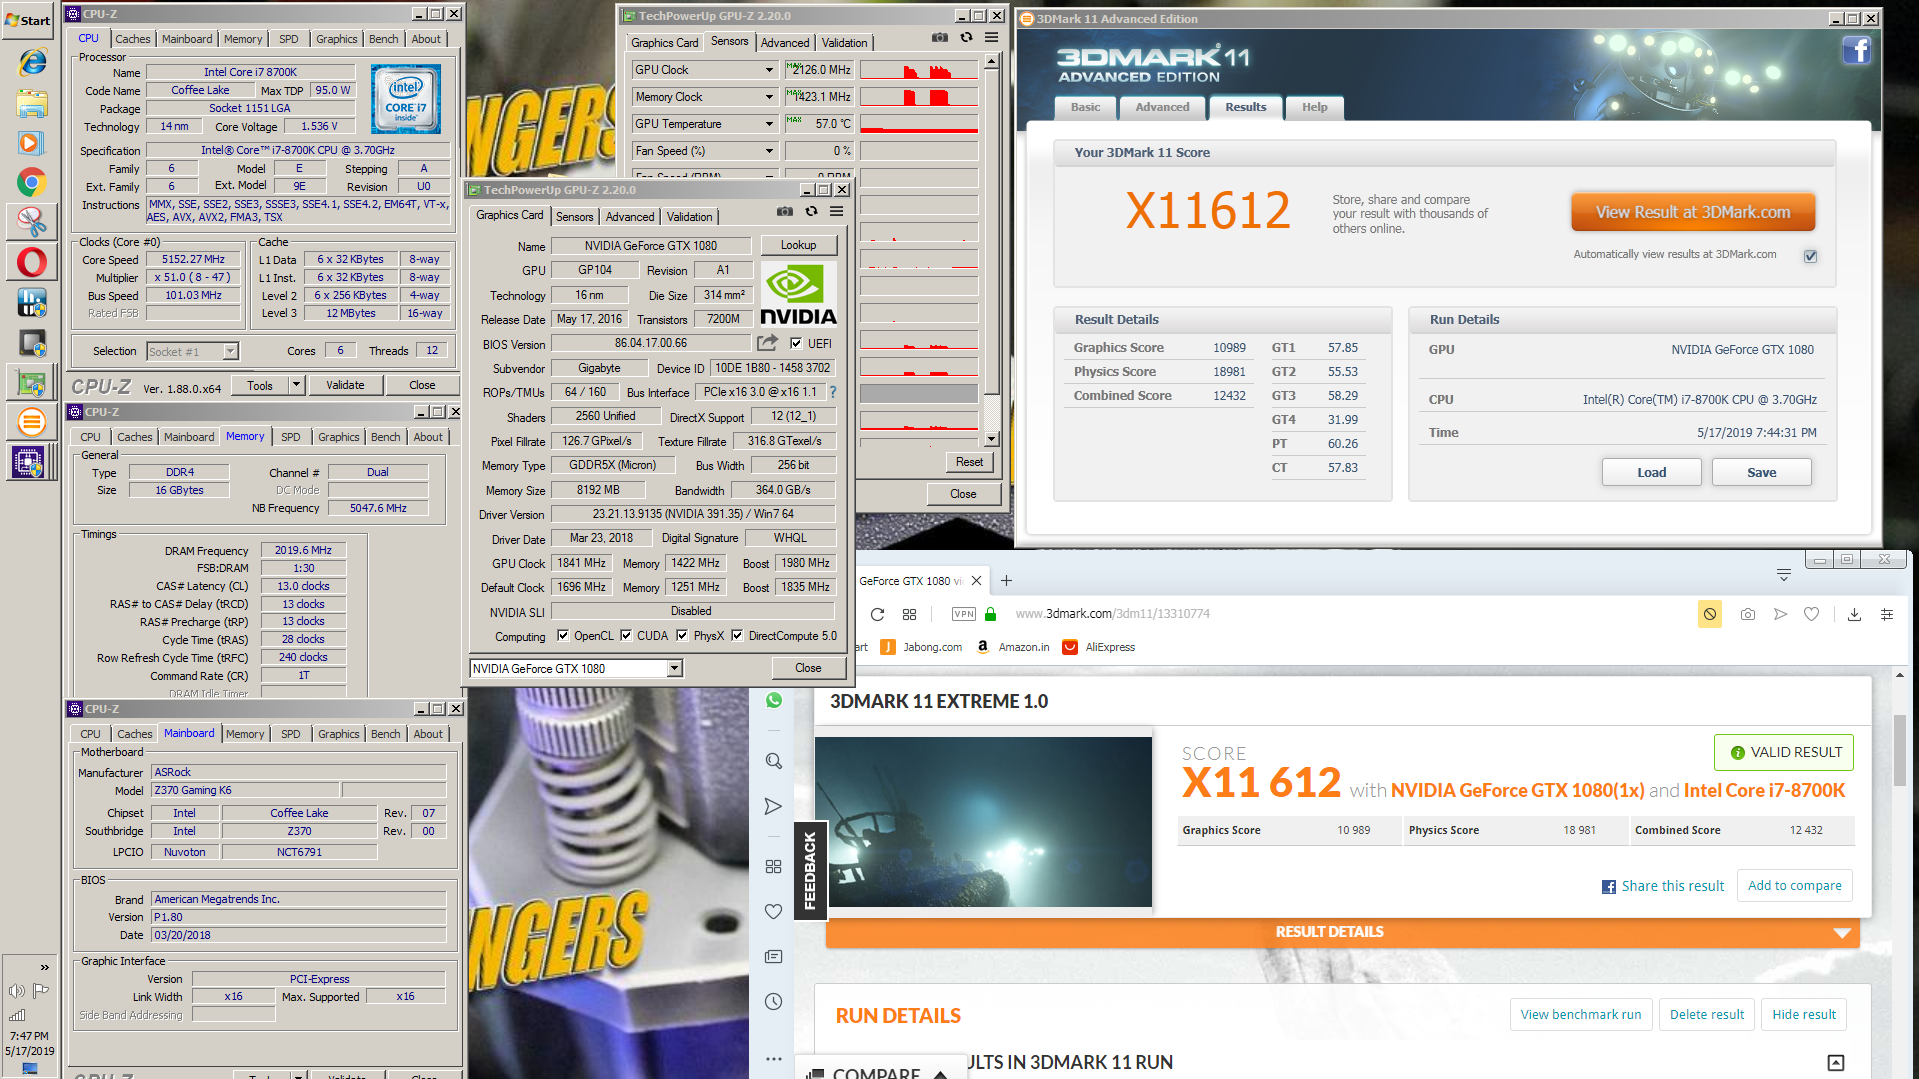
Task: Refresh GPU-Z front window data
Action: pyautogui.click(x=811, y=212)
